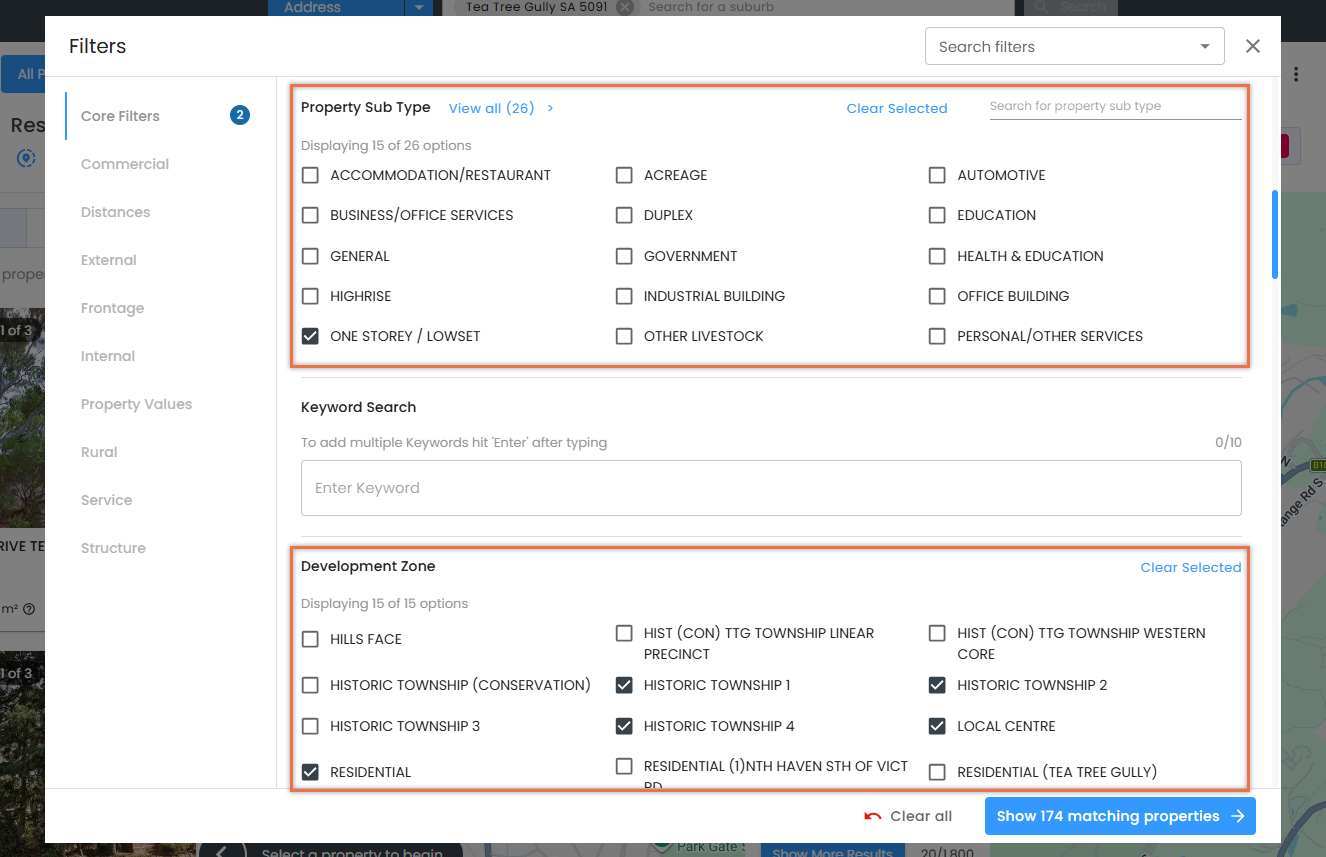Click the chevron next to View all (26)
Screen dimensions: 1326x857
550,108
